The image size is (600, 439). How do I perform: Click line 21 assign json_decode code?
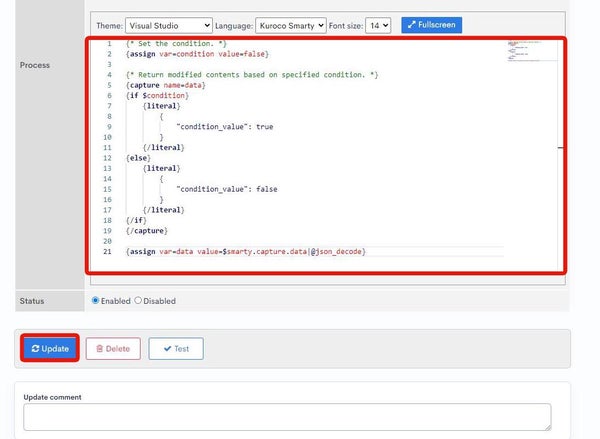tap(246, 251)
